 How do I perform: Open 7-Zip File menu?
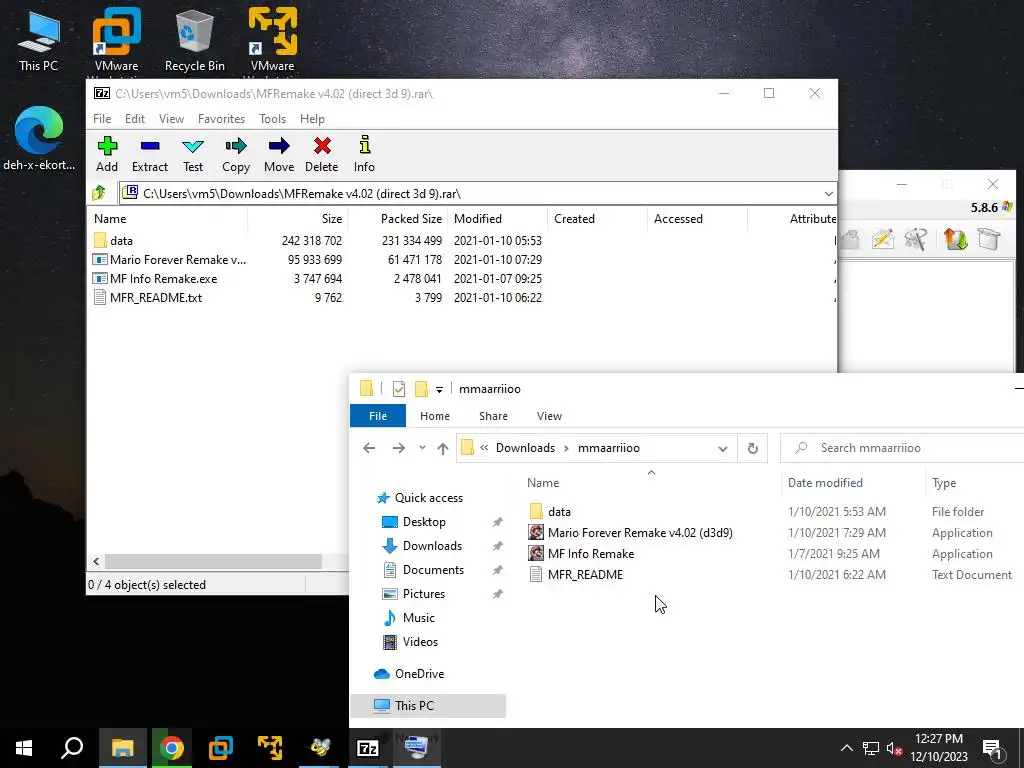102,119
